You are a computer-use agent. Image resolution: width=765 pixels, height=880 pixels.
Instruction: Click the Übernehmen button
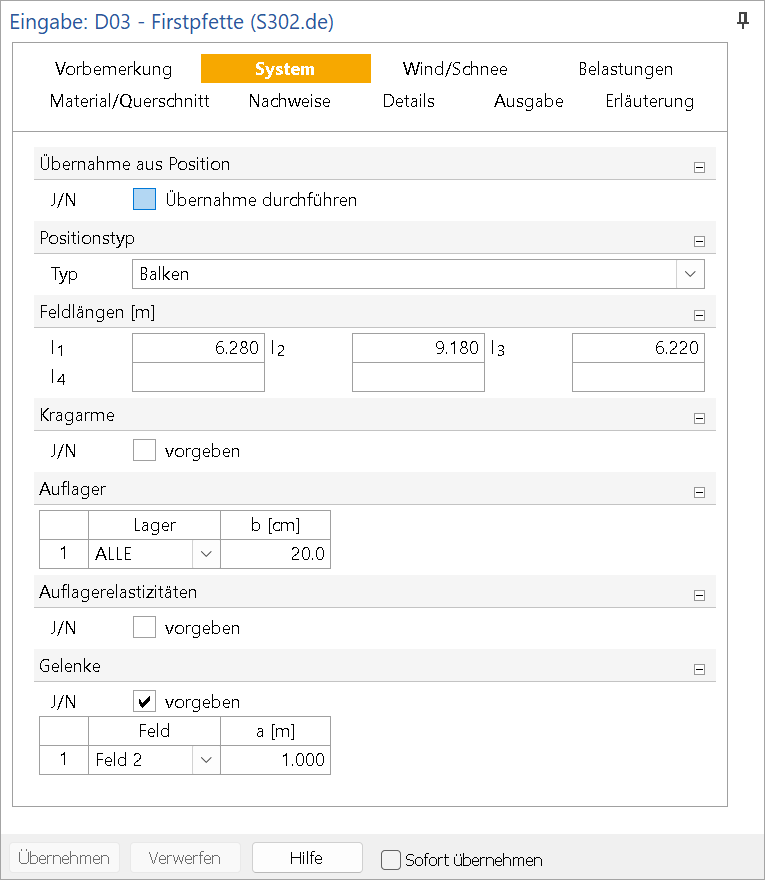[64, 858]
